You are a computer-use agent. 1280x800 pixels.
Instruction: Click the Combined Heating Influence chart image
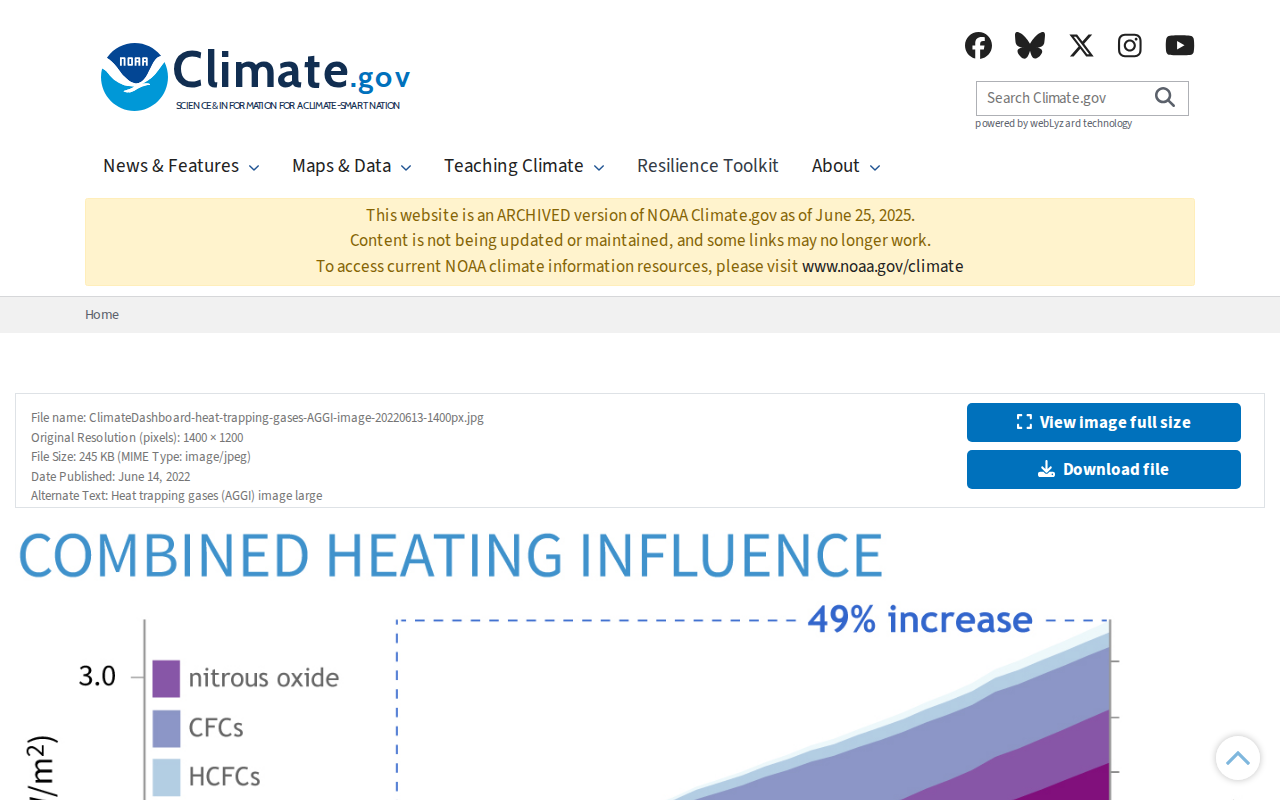640,661
